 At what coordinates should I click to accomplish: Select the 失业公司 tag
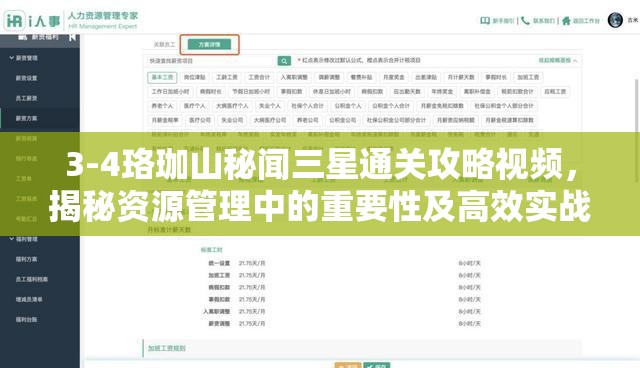point(232,120)
